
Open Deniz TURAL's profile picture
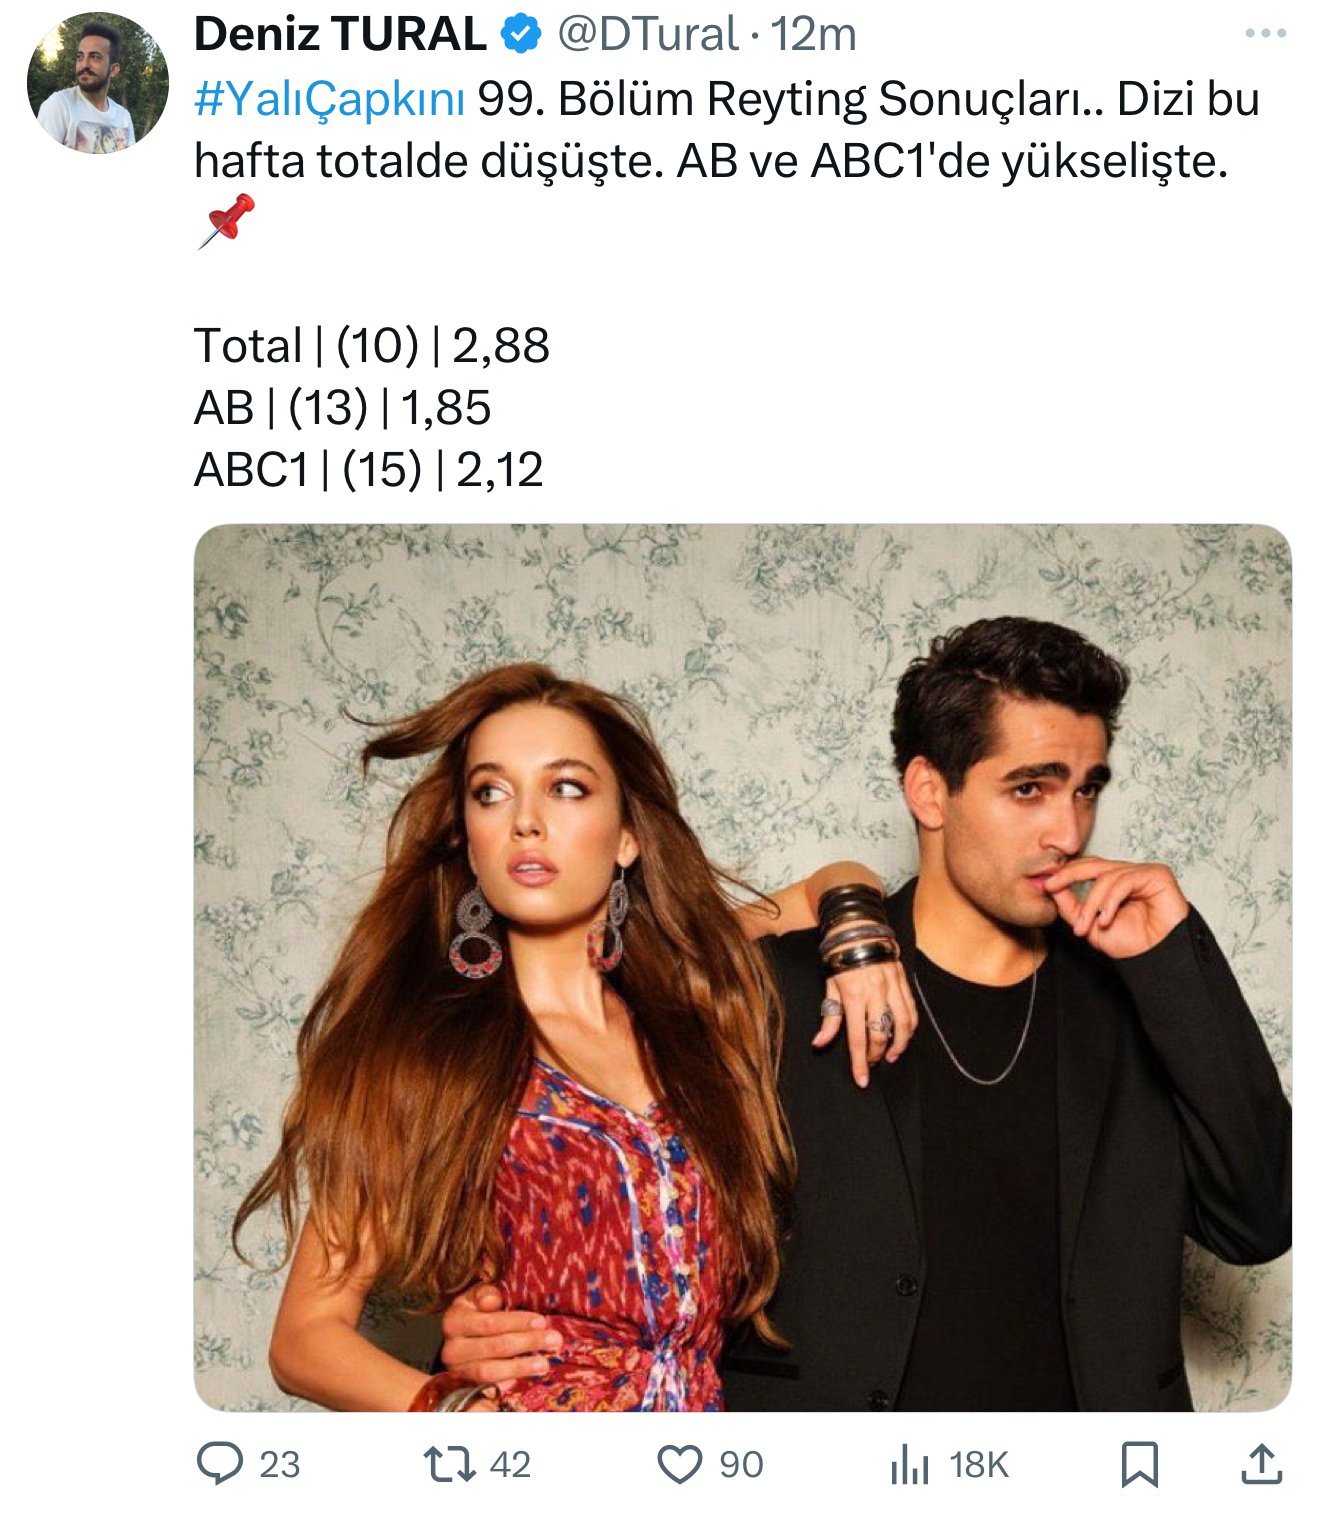pyautogui.click(x=97, y=82)
